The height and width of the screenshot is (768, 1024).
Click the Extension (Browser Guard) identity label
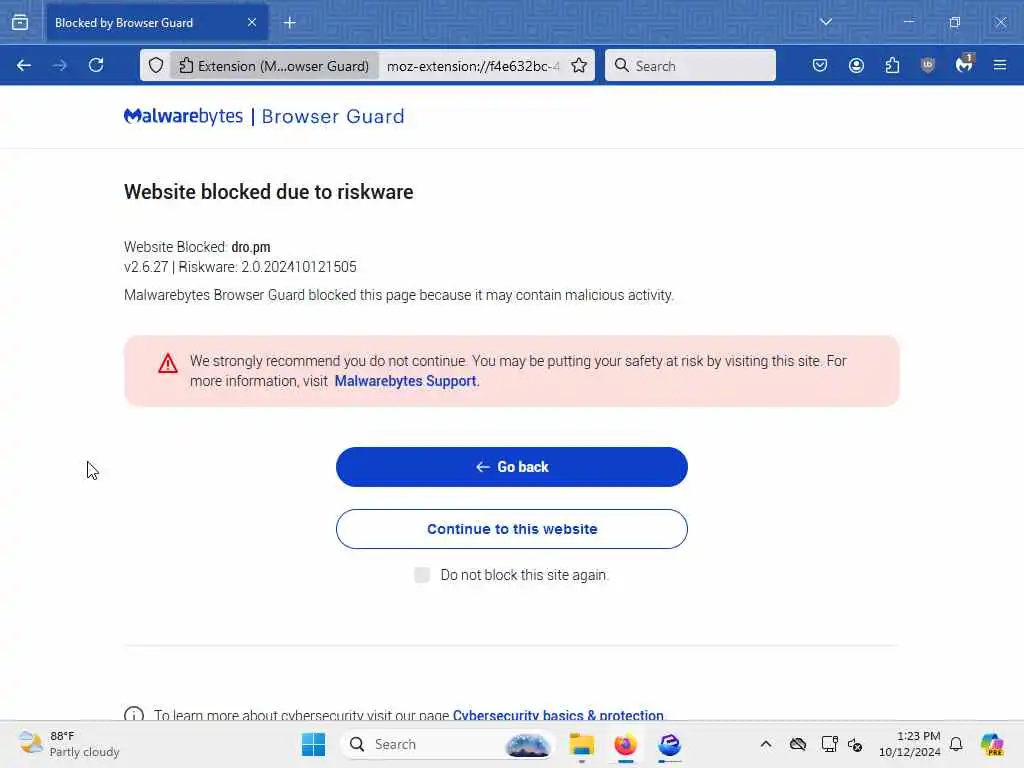pos(274,65)
